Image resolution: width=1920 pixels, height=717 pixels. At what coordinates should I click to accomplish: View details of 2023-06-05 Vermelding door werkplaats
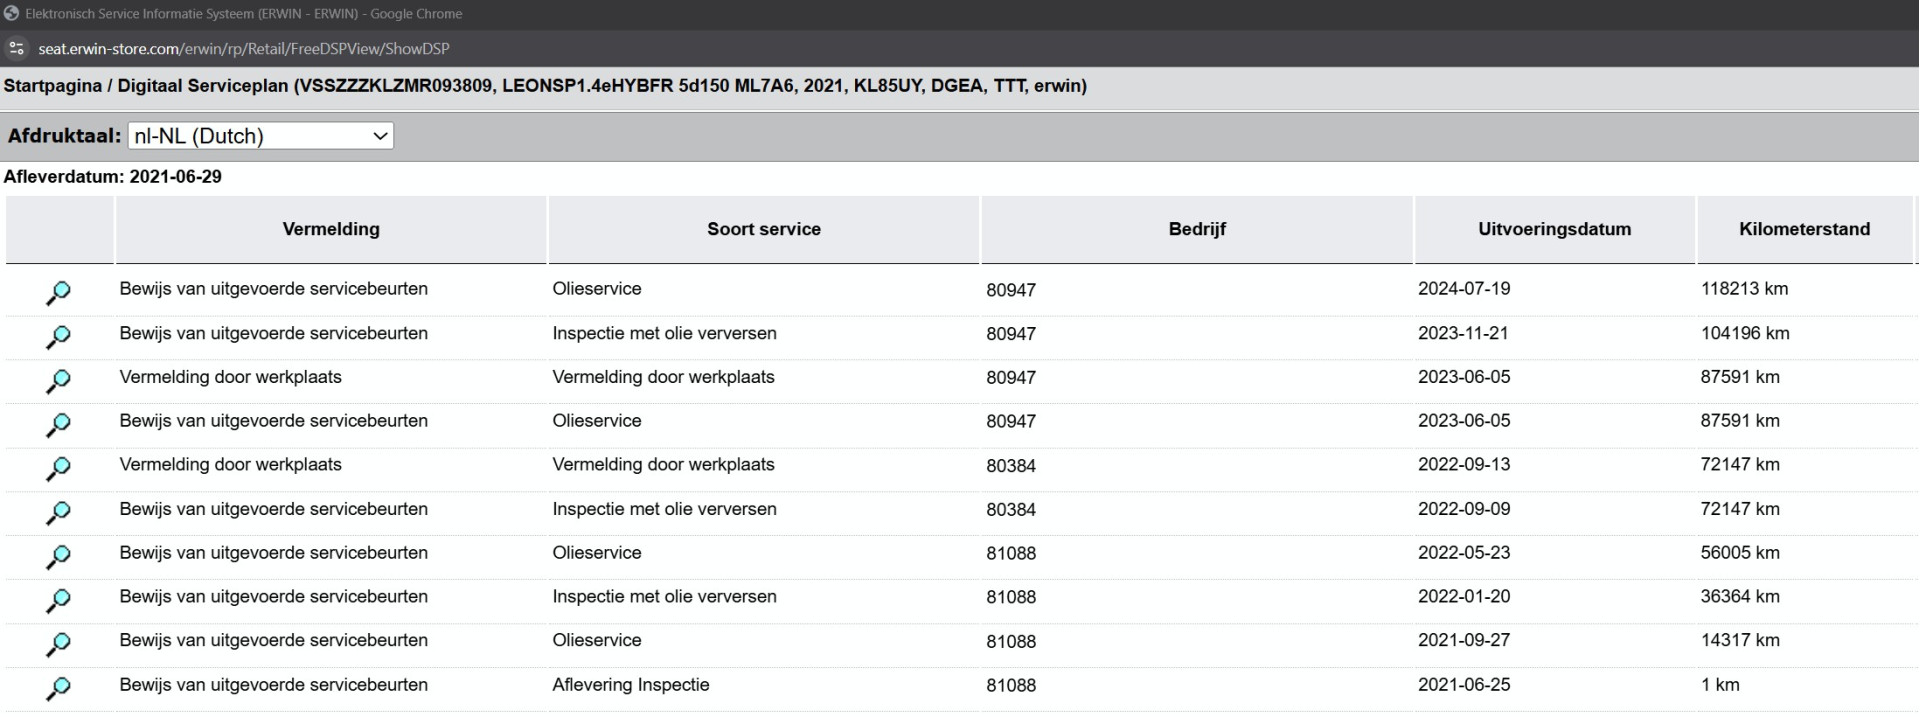click(x=58, y=380)
